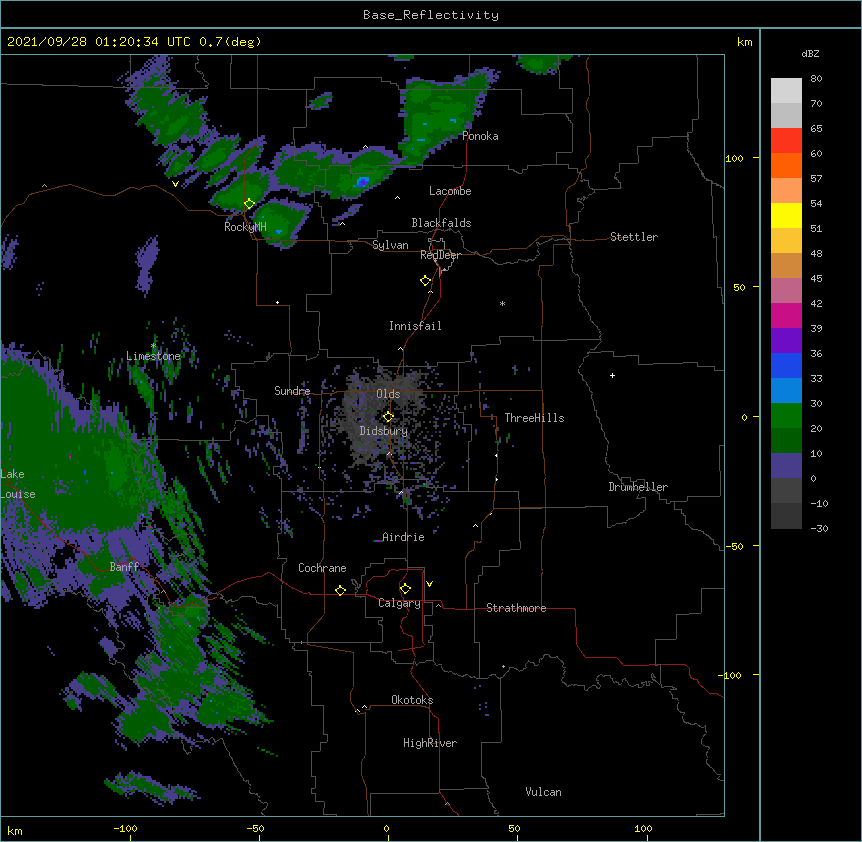Click the white asterisk marker east of Innisfail
This screenshot has height=842, width=862.
tap(502, 304)
